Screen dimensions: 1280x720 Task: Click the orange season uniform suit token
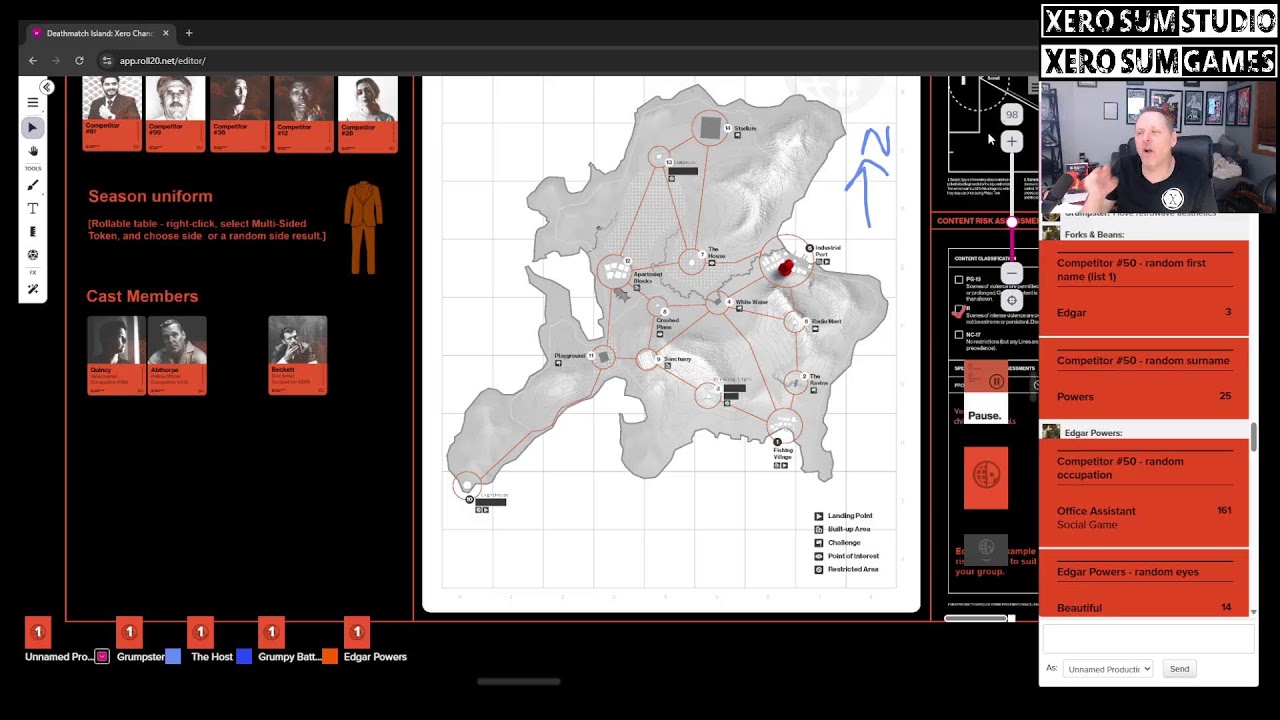tap(363, 228)
